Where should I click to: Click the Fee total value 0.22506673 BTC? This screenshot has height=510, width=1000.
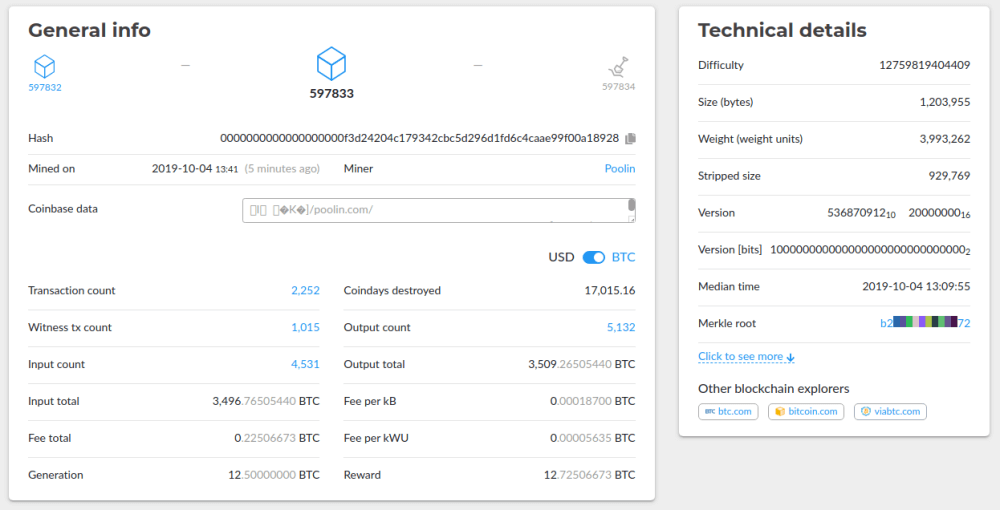pos(277,438)
